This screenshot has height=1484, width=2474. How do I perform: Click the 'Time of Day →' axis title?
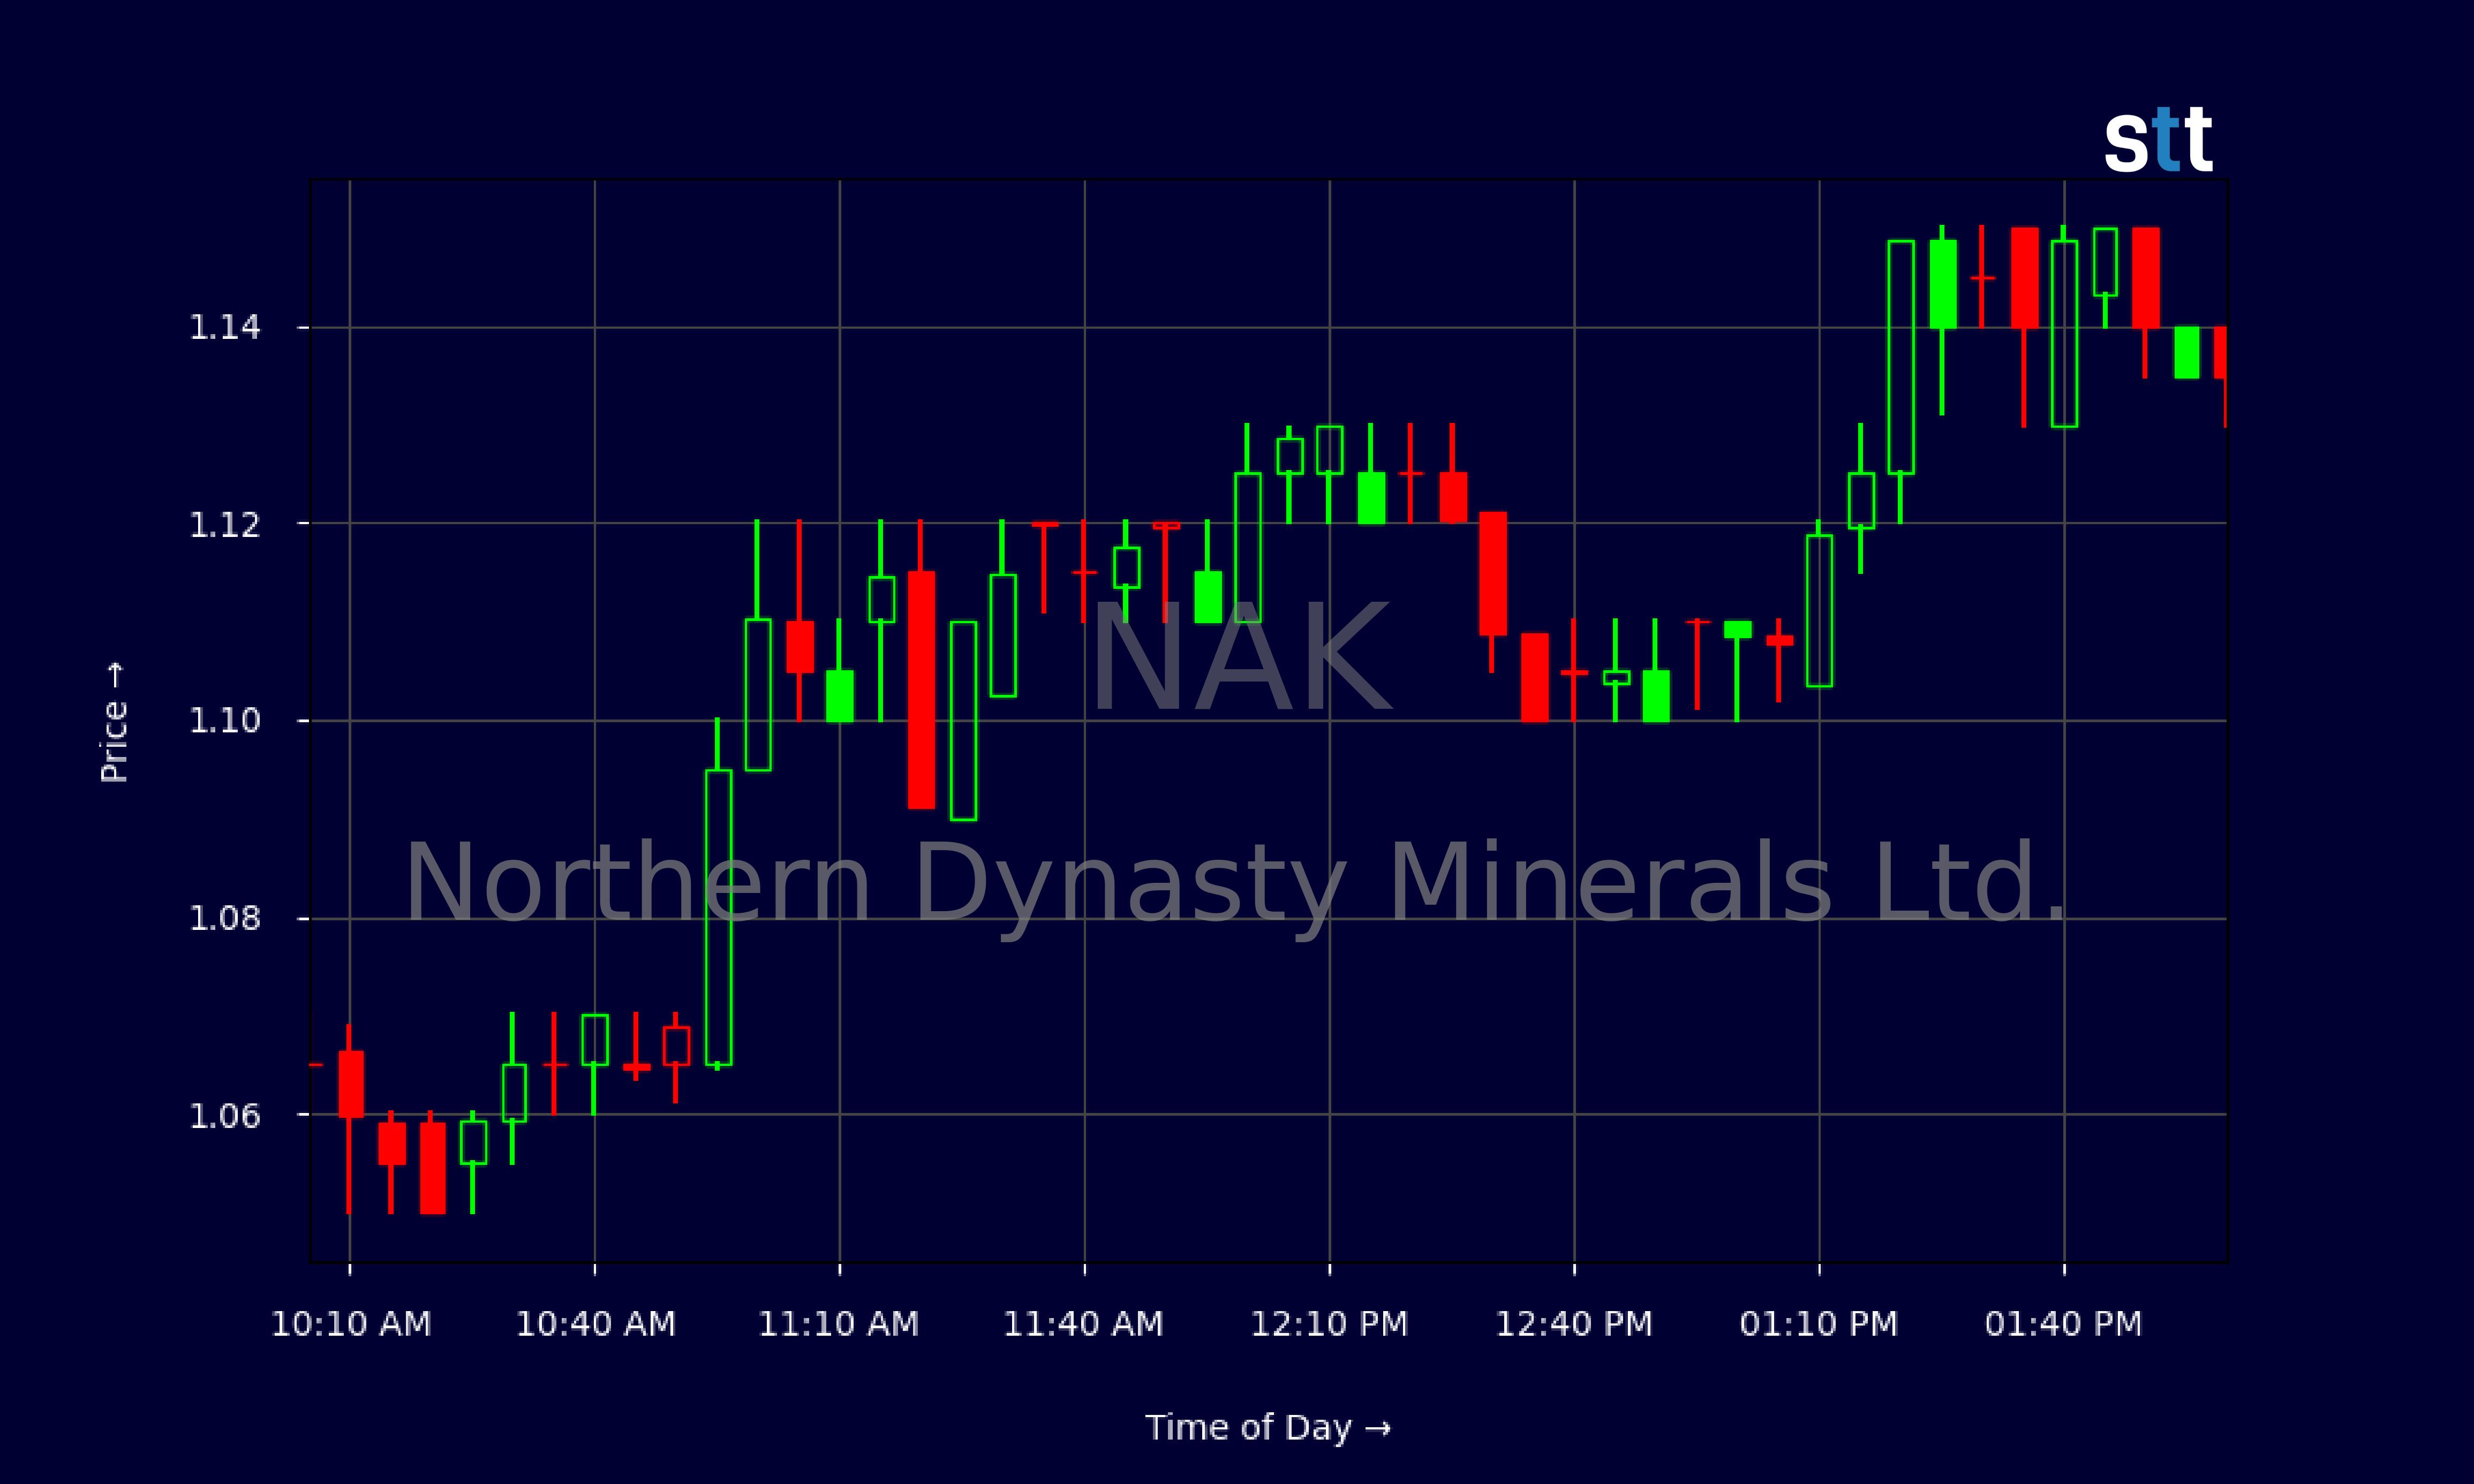click(x=1268, y=1428)
